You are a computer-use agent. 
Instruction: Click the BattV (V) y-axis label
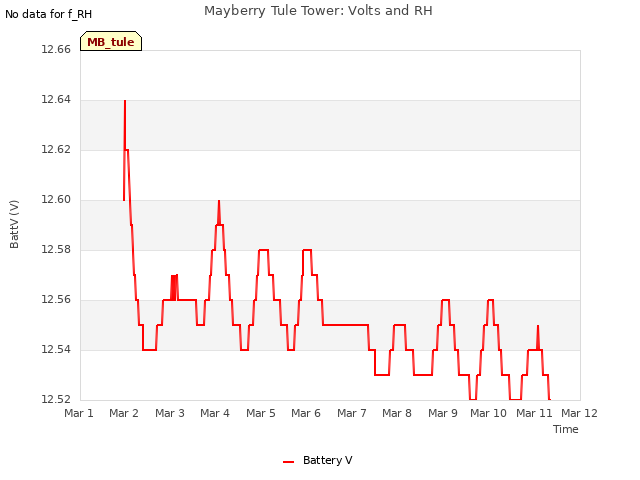pos(14,224)
